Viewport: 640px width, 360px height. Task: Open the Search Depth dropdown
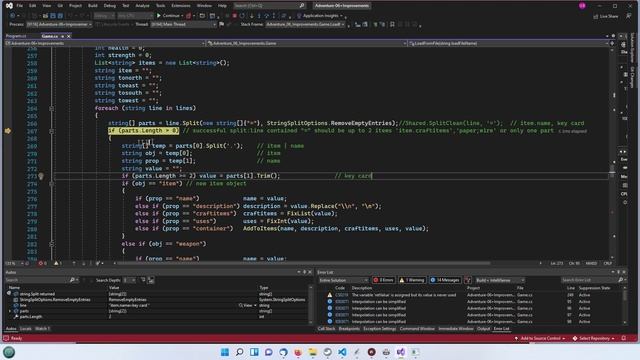coord(129,280)
